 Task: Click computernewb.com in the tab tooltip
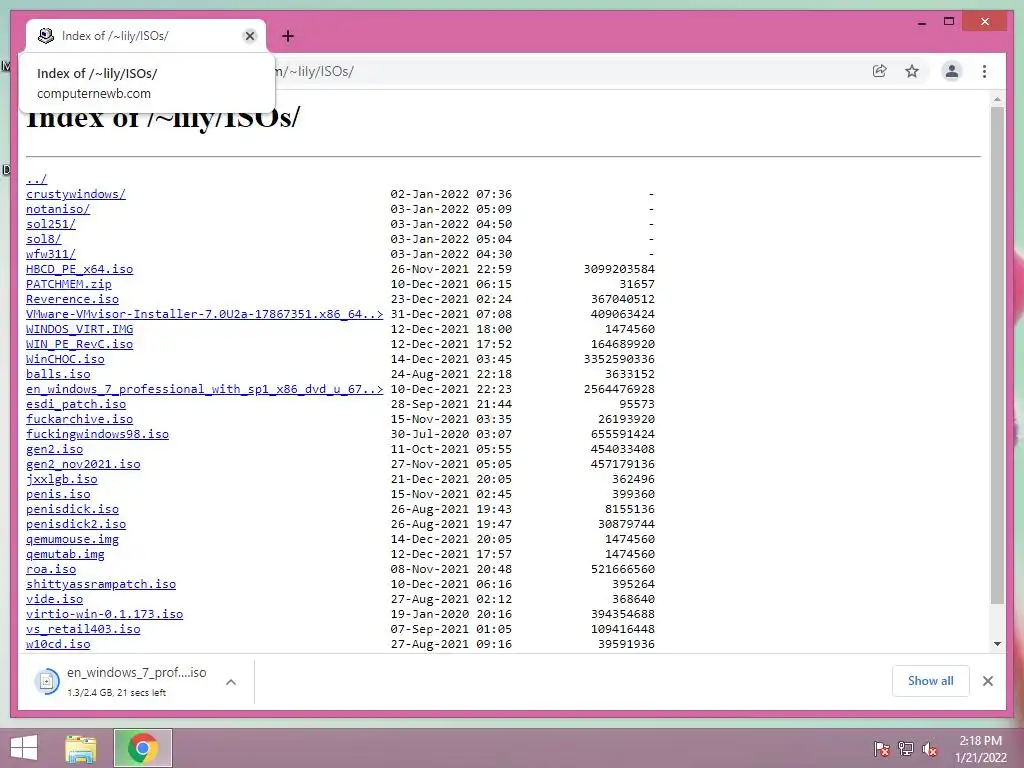click(x=94, y=93)
